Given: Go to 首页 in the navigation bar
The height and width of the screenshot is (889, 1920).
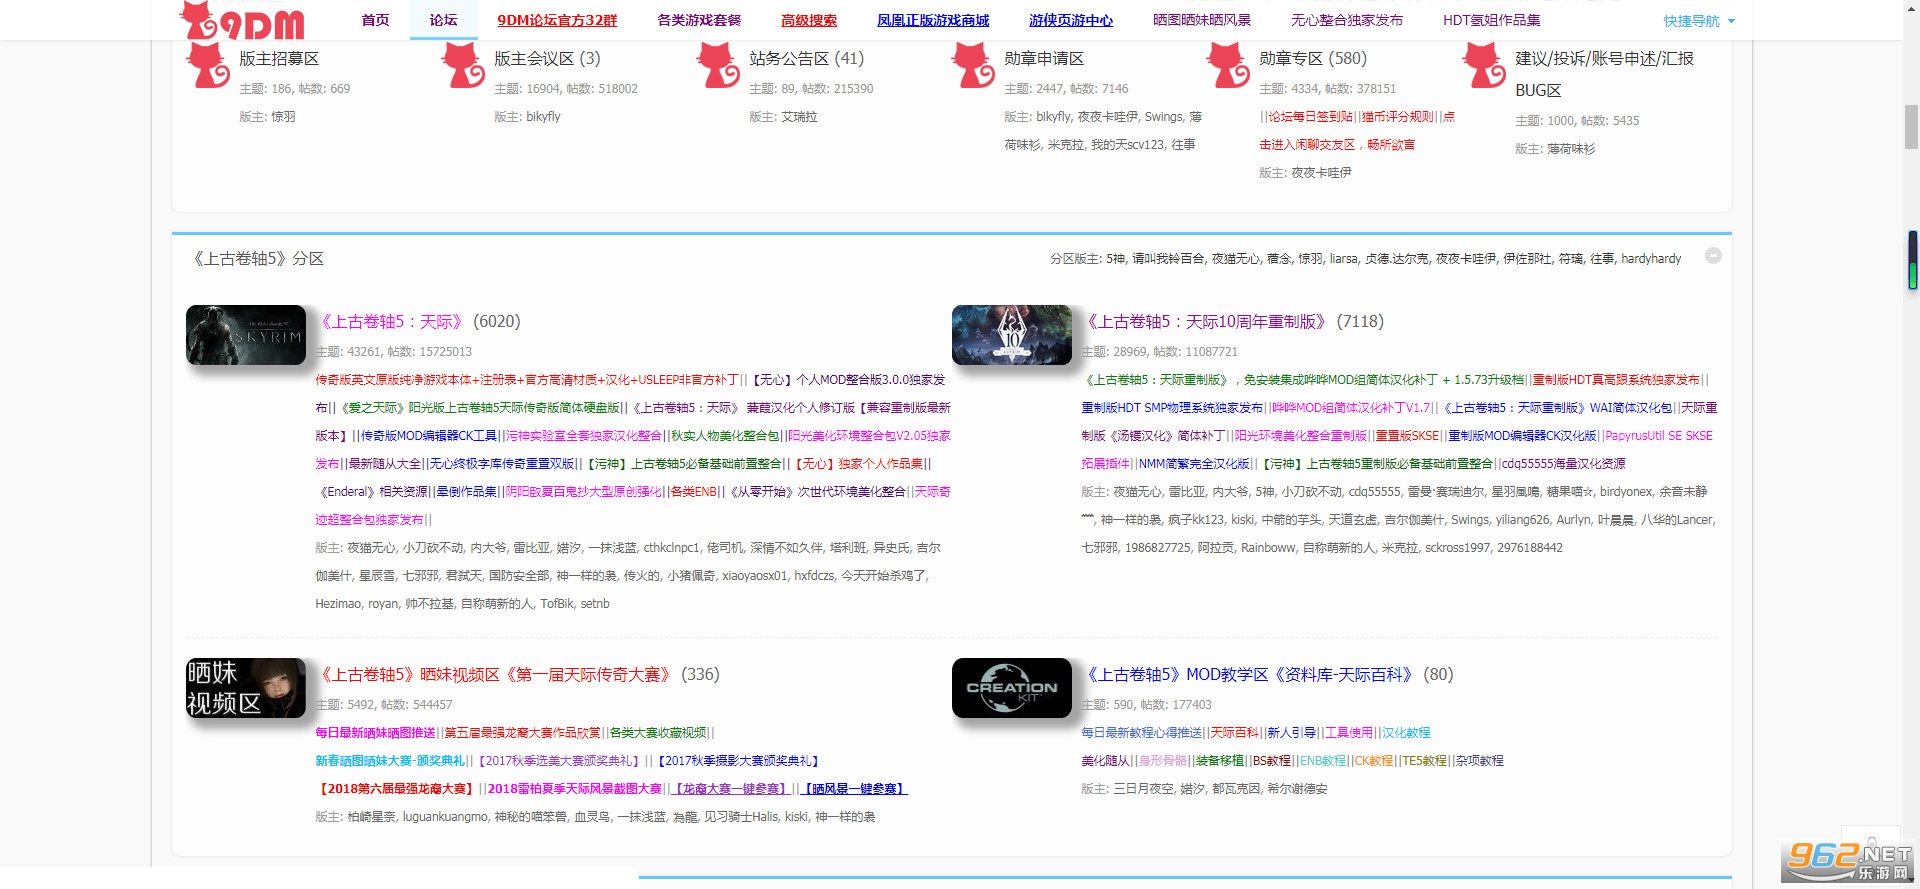Looking at the screenshot, I should click(x=375, y=20).
